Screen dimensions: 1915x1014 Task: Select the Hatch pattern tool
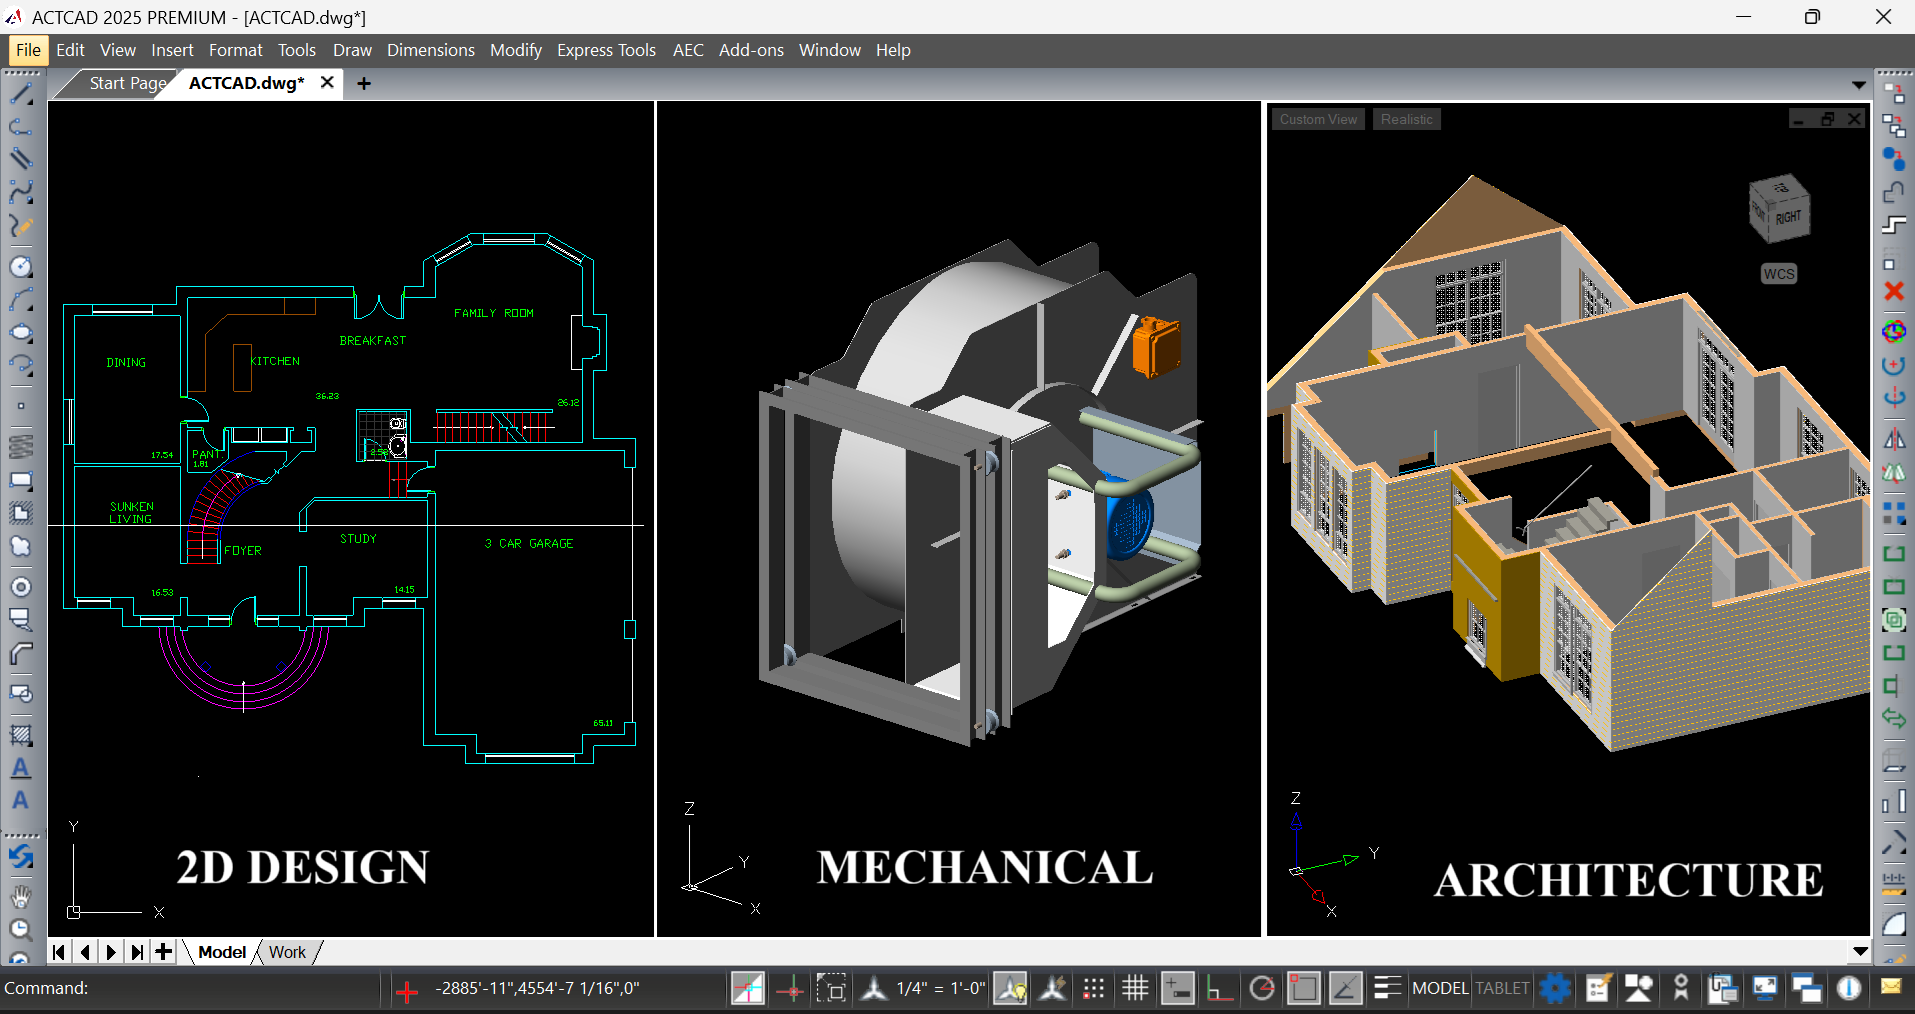click(21, 735)
